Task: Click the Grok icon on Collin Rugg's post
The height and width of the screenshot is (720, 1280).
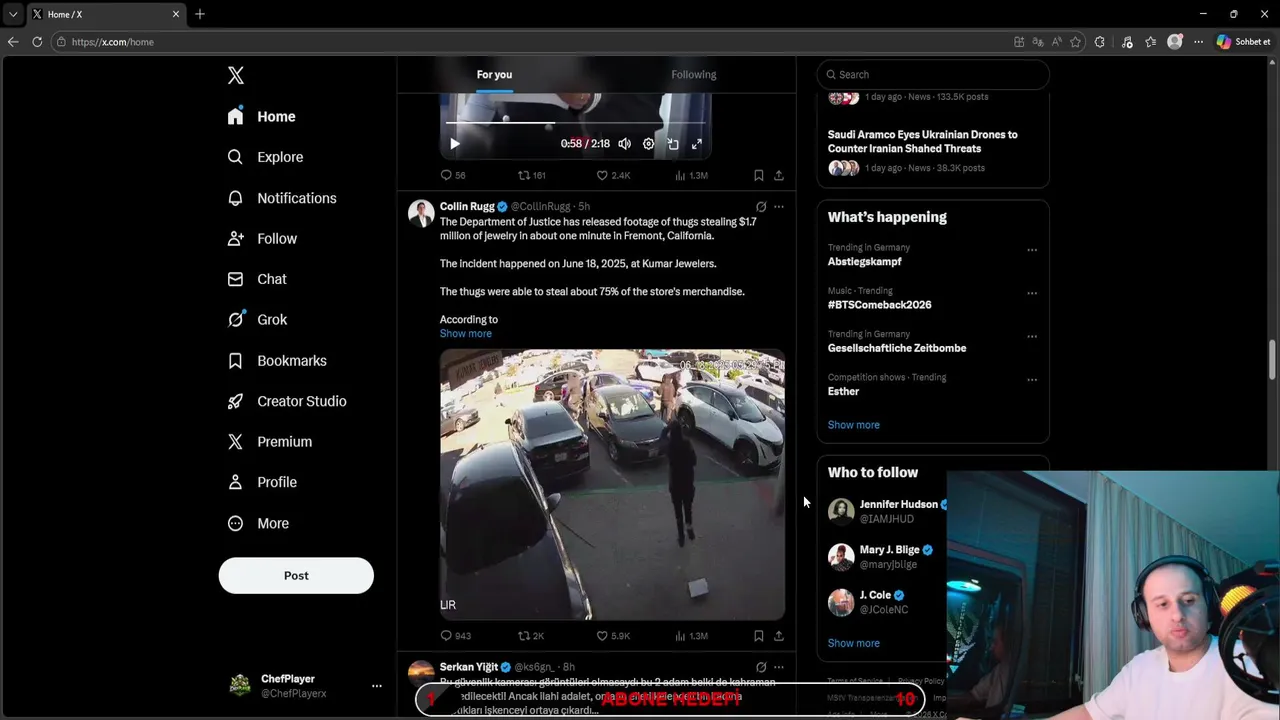Action: (761, 207)
